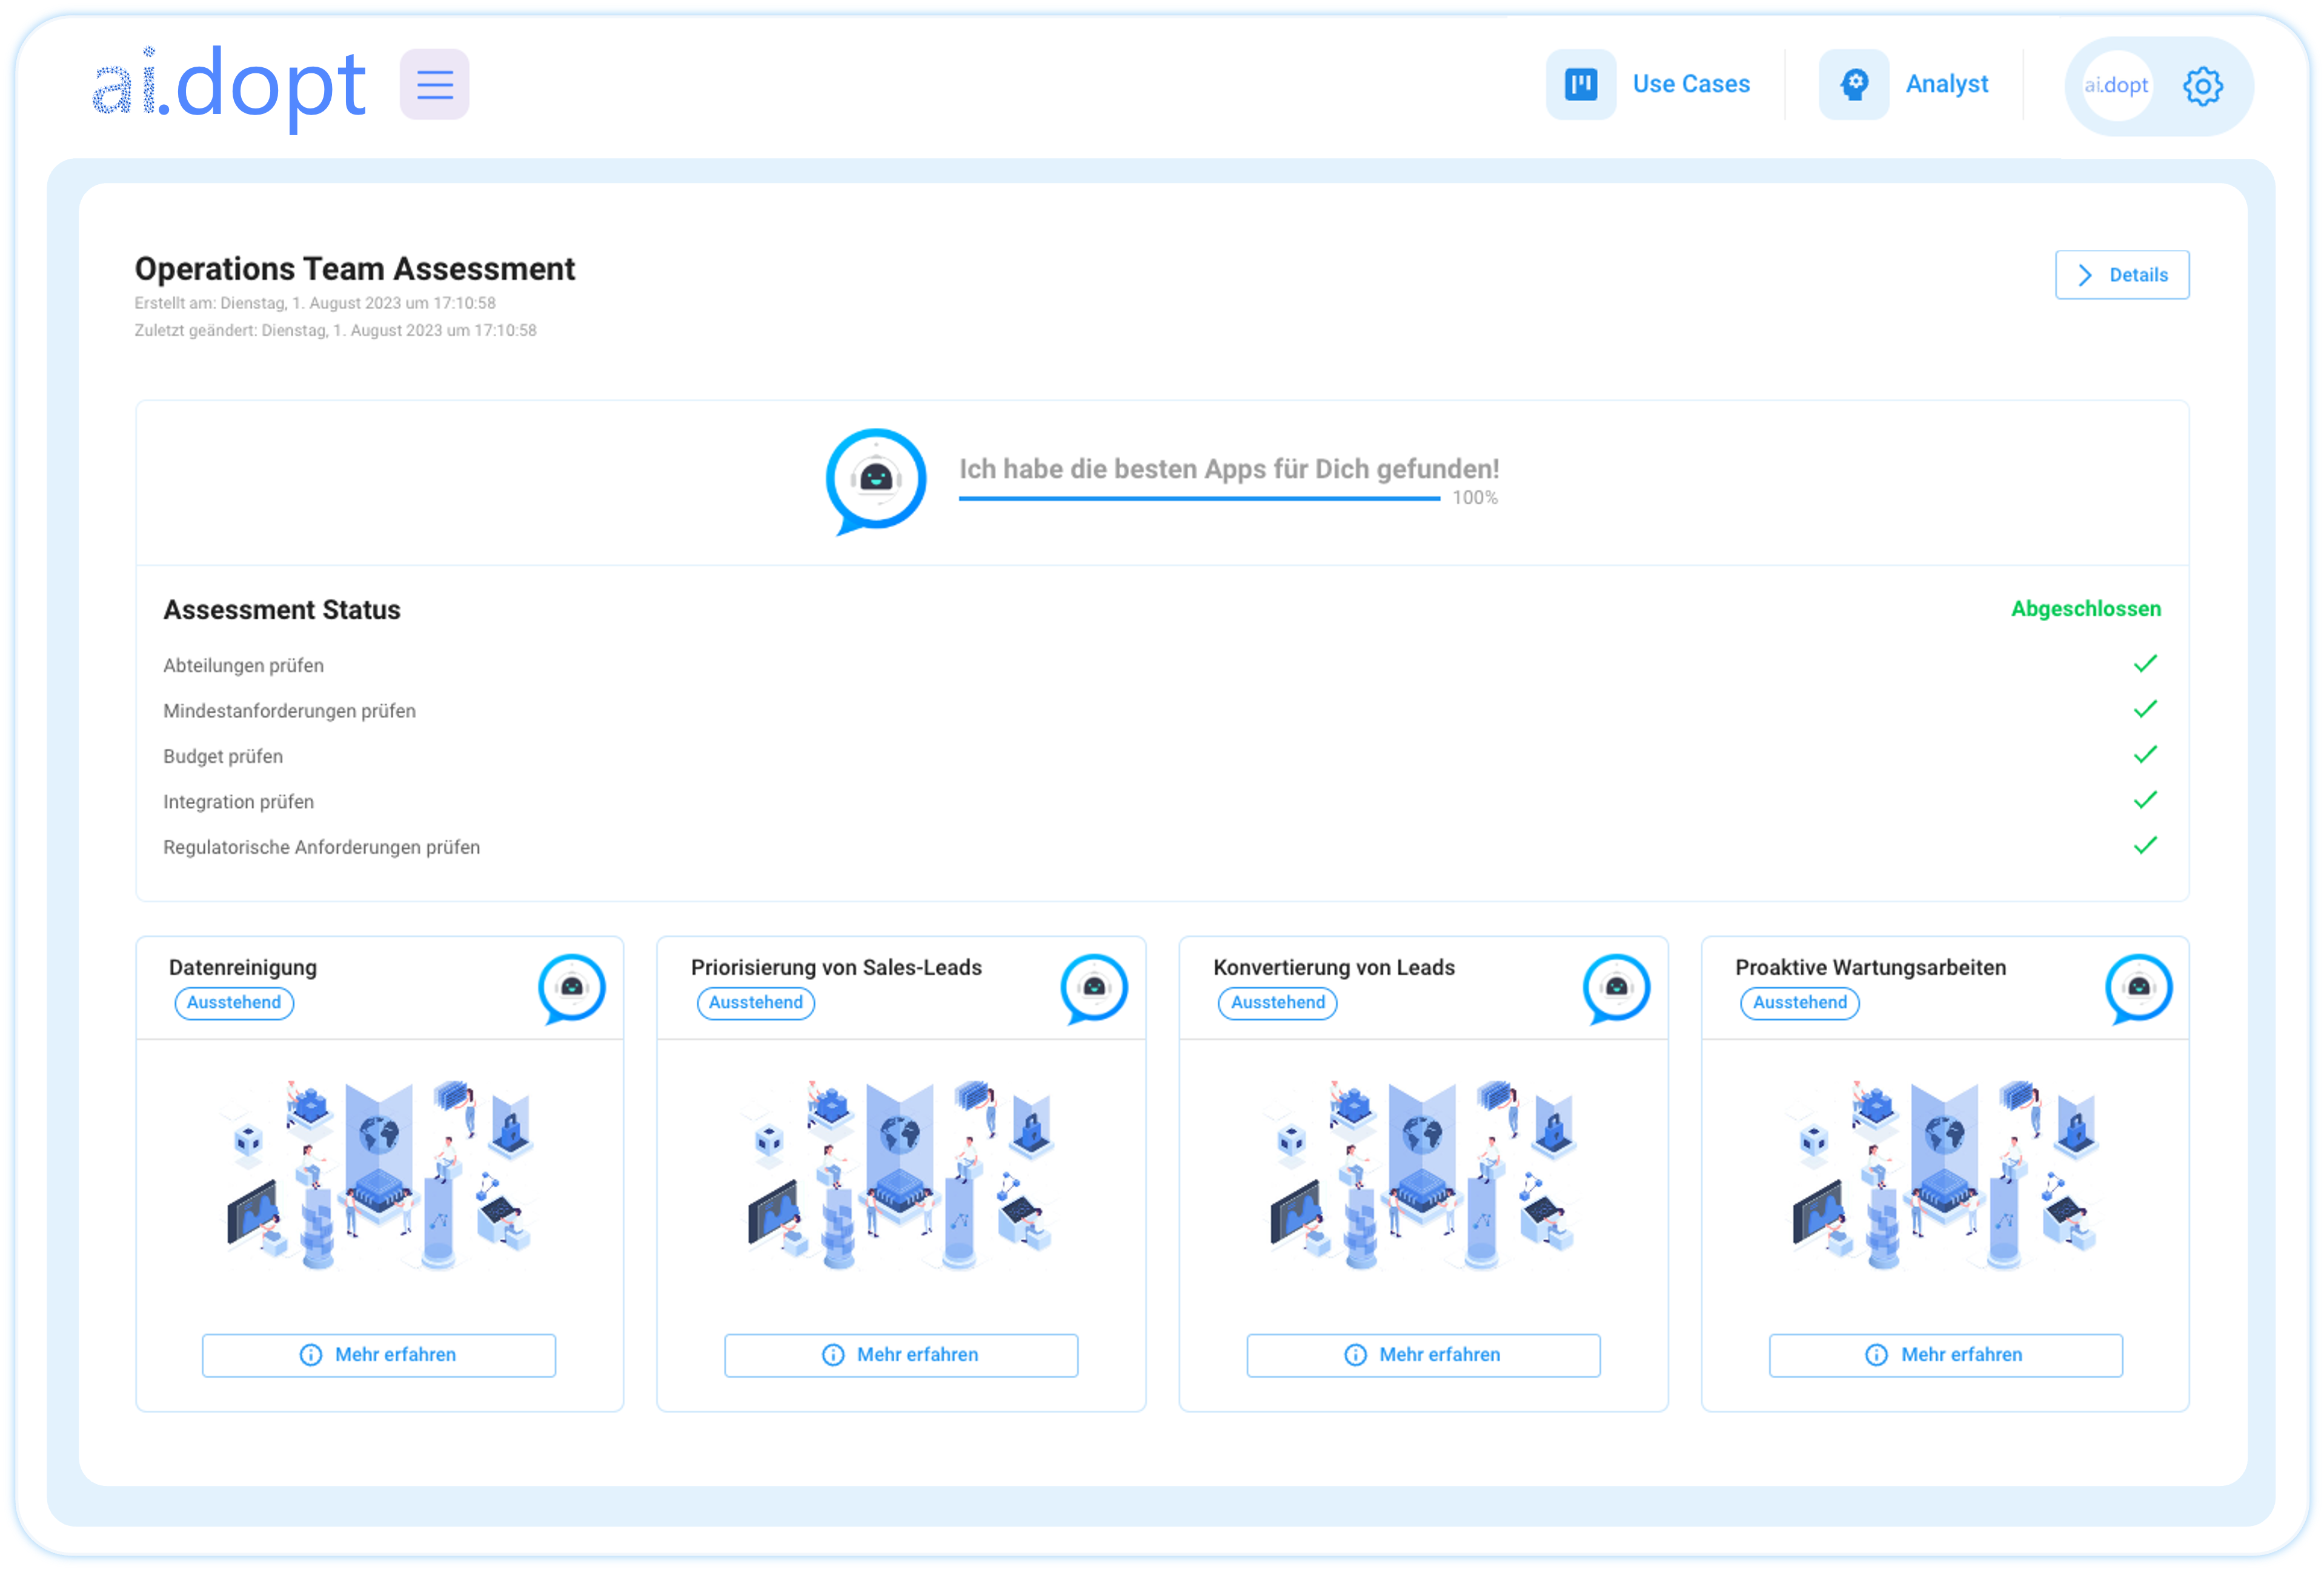Click Ausstehend badge on Konvertierung von Leads

click(x=1277, y=1003)
